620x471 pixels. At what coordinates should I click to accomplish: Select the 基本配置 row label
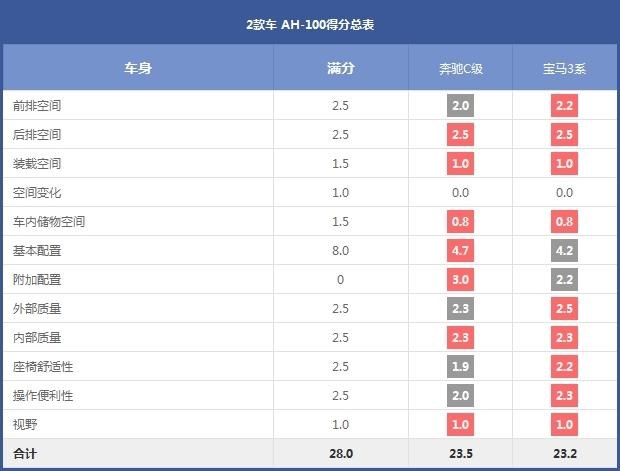37,250
